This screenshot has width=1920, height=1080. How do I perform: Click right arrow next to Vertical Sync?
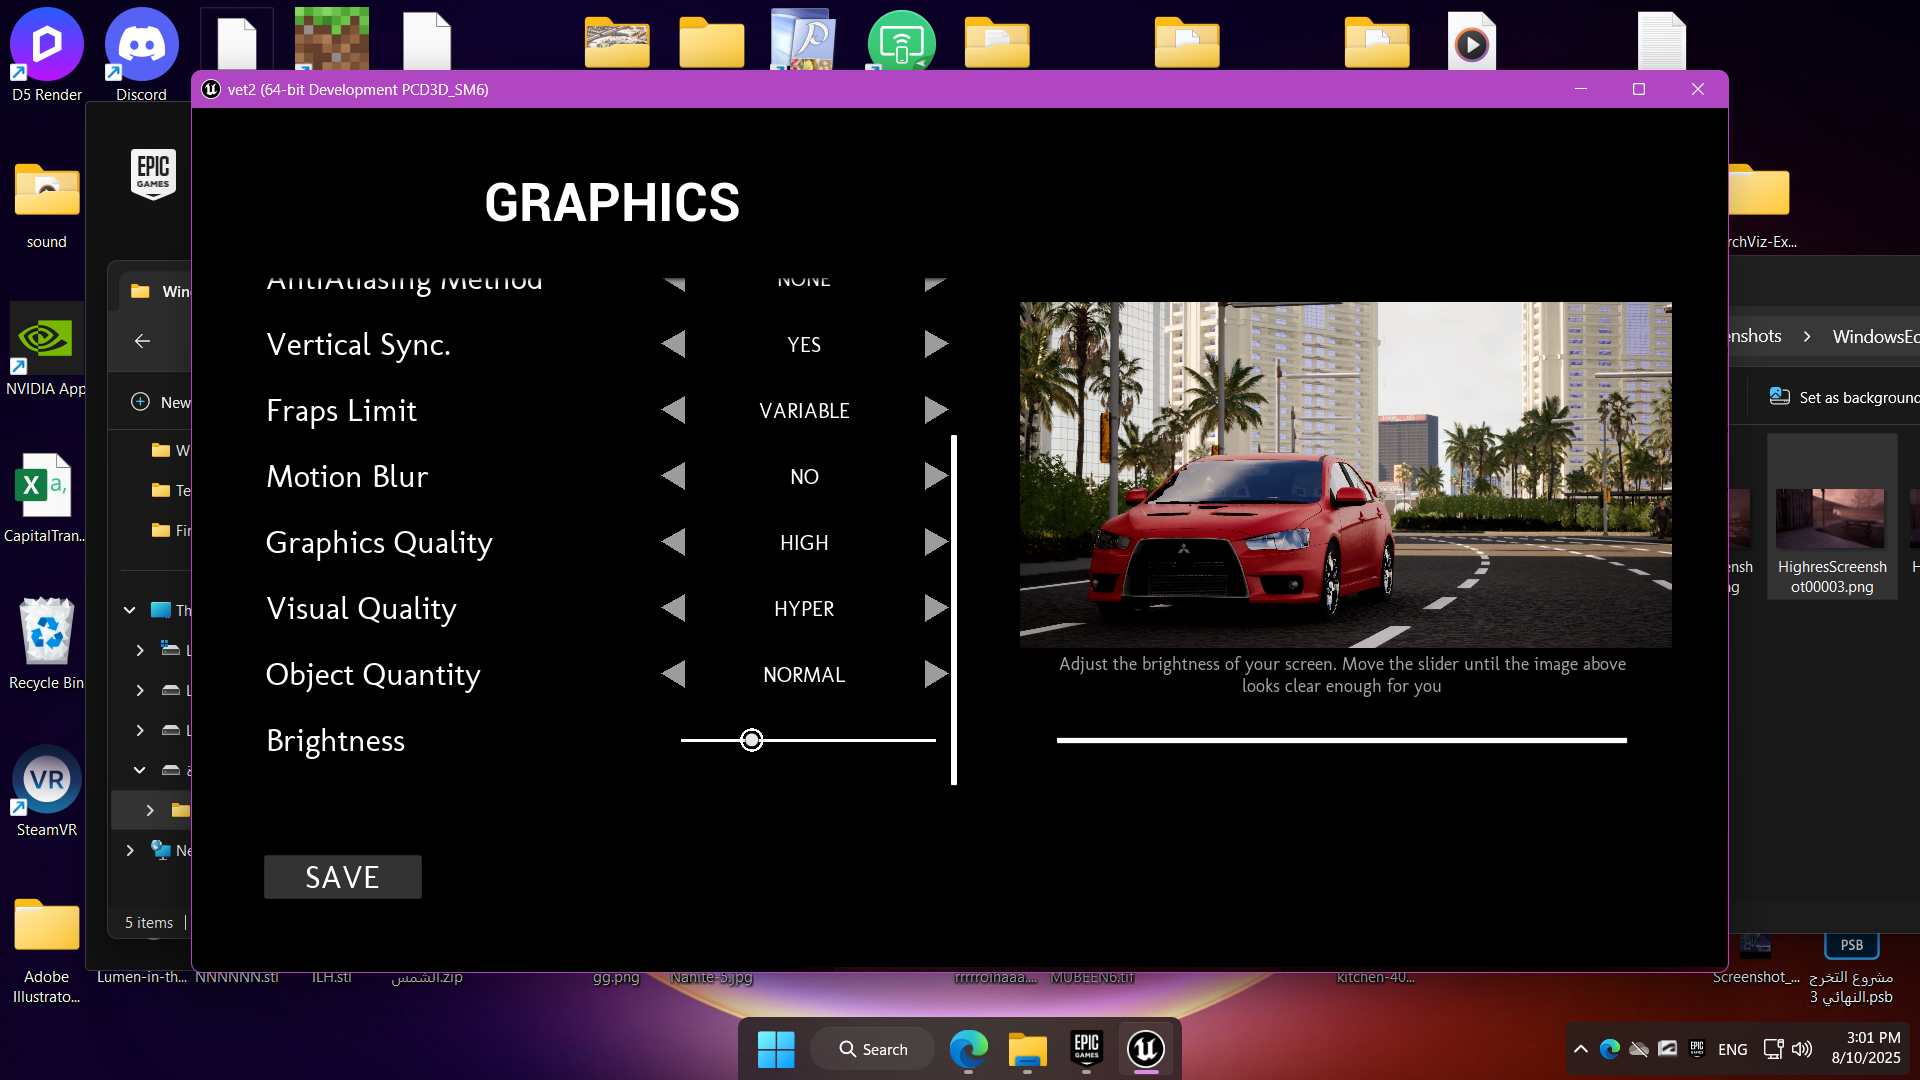click(935, 345)
